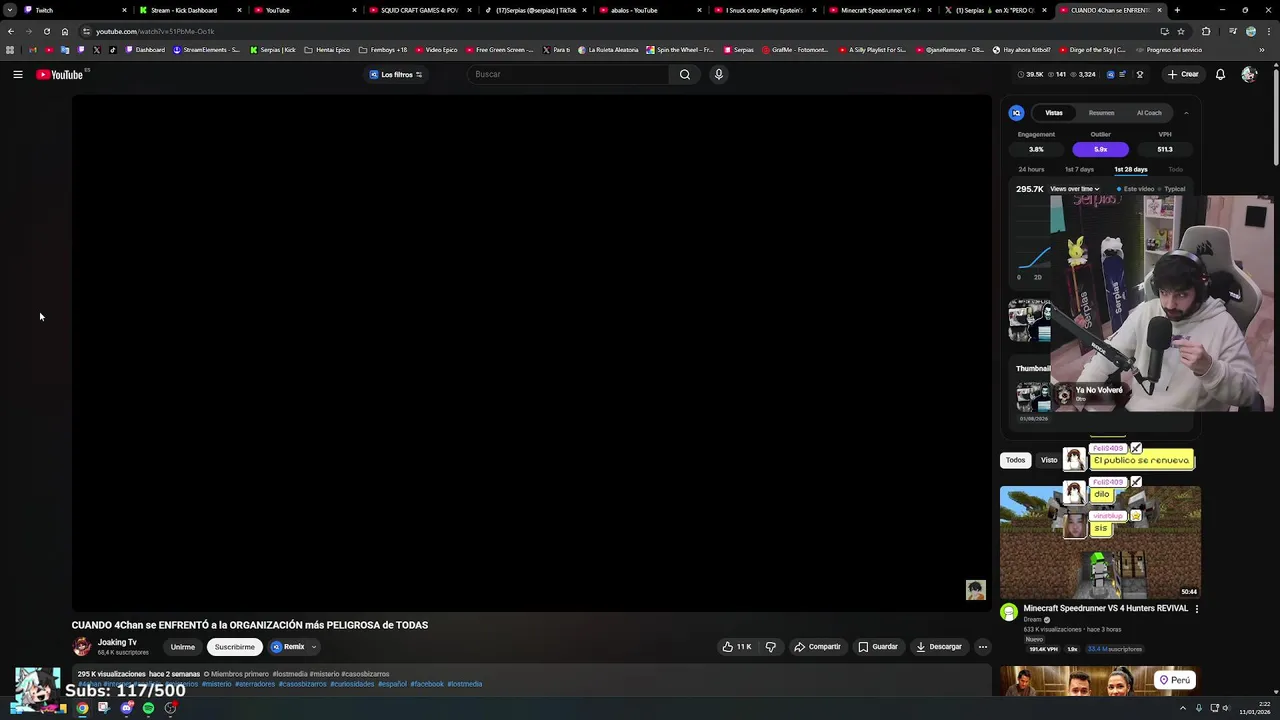Open Chrome from the taskbar
Viewport: 1280px width, 720px height.
(x=82, y=708)
